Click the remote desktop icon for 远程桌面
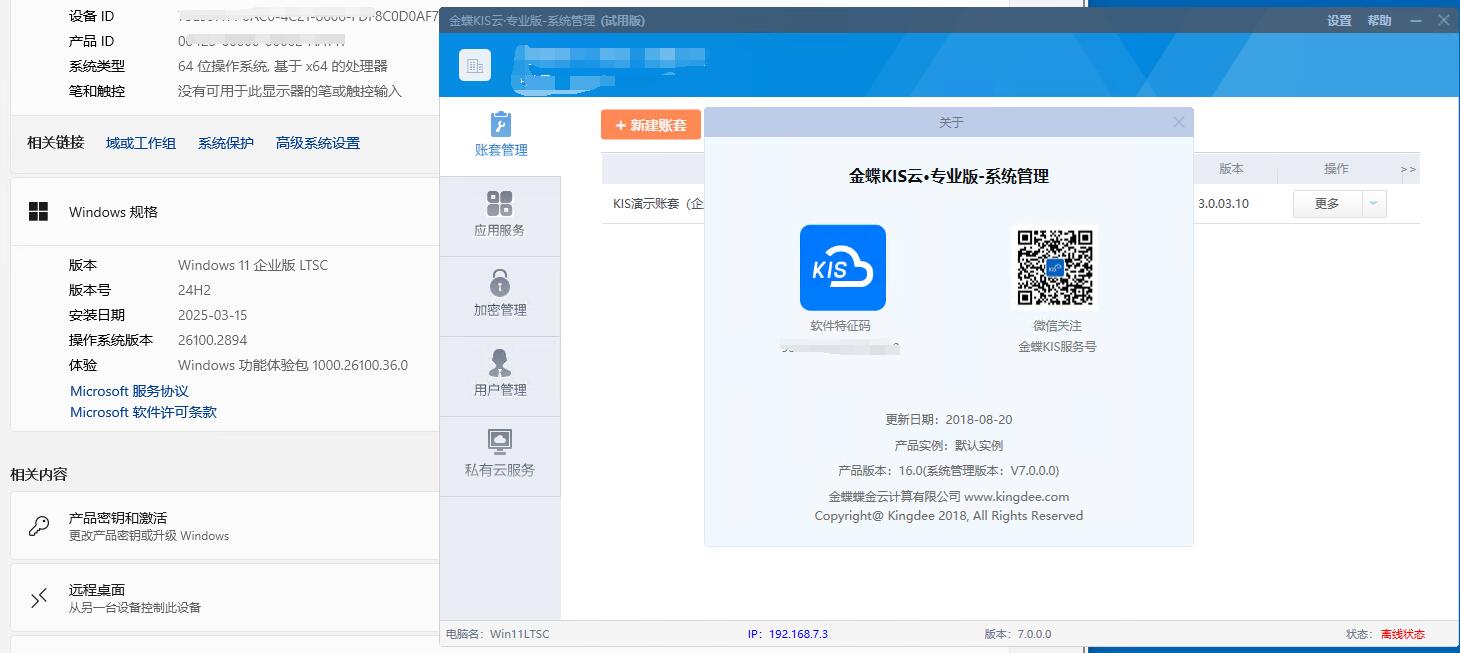Screen dimensions: 1460x653 39,598
